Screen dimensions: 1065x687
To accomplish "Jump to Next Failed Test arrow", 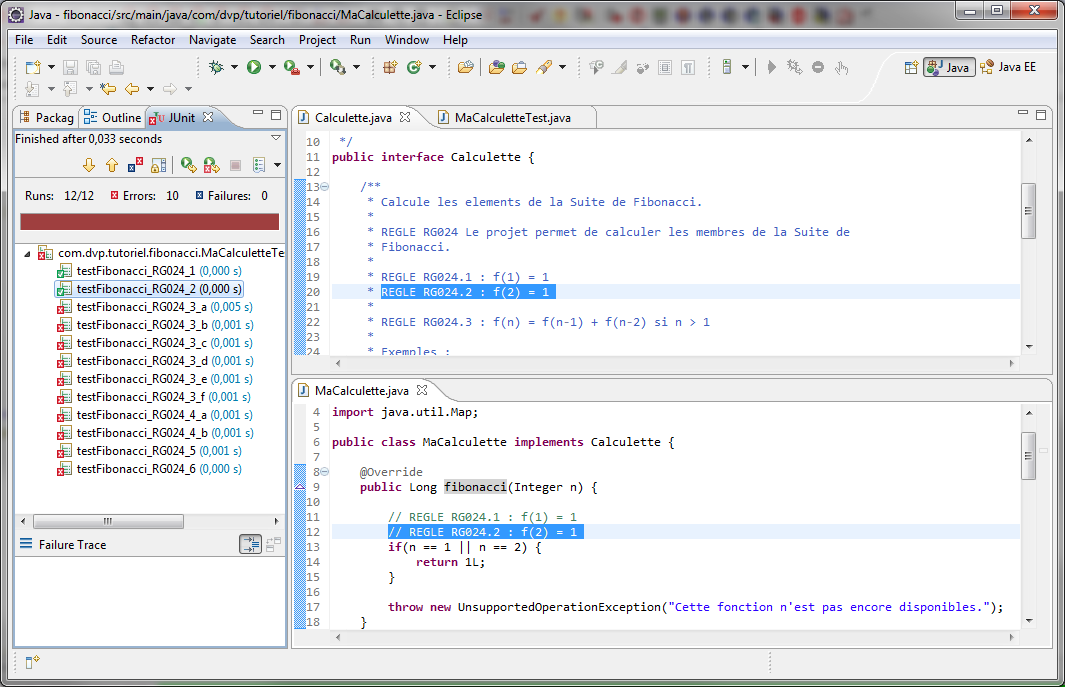I will coord(88,165).
